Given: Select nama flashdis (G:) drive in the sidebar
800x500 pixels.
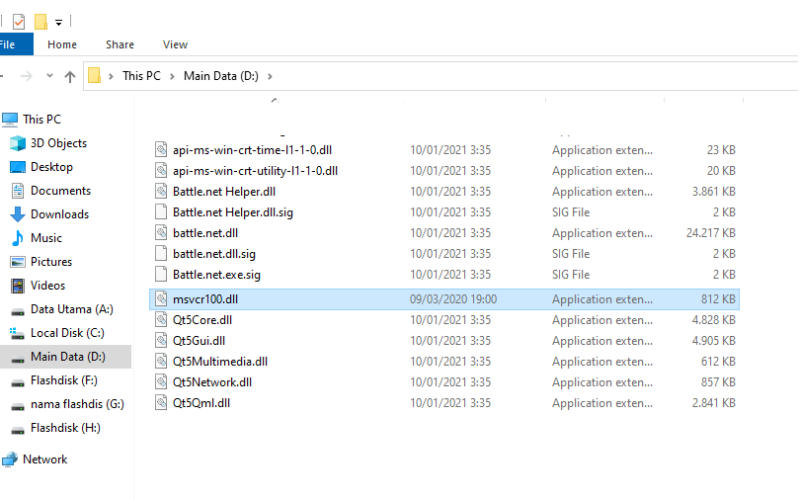Looking at the screenshot, I should click(77, 404).
